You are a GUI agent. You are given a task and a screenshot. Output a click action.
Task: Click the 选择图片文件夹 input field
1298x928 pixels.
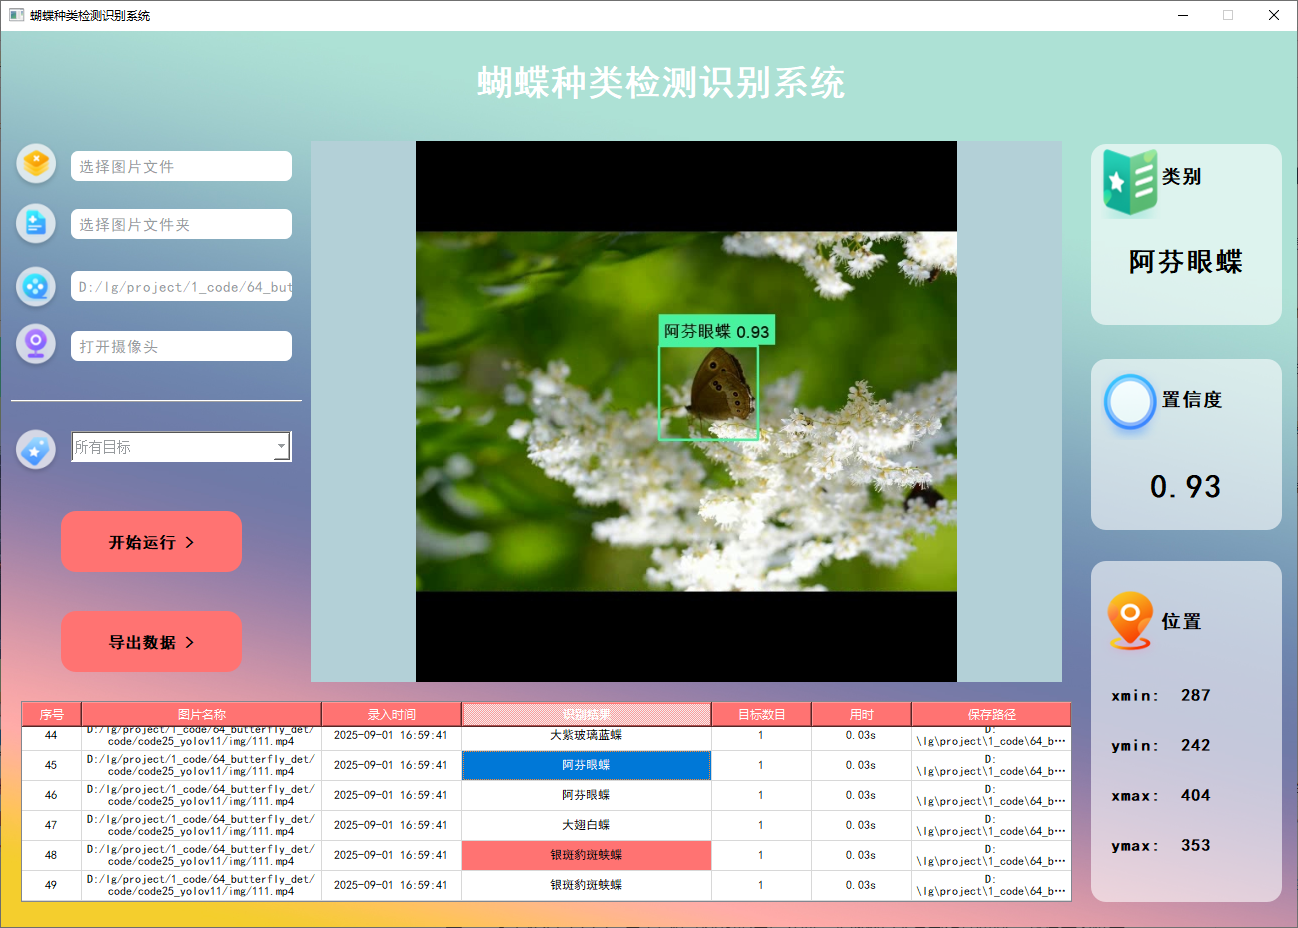pos(181,224)
